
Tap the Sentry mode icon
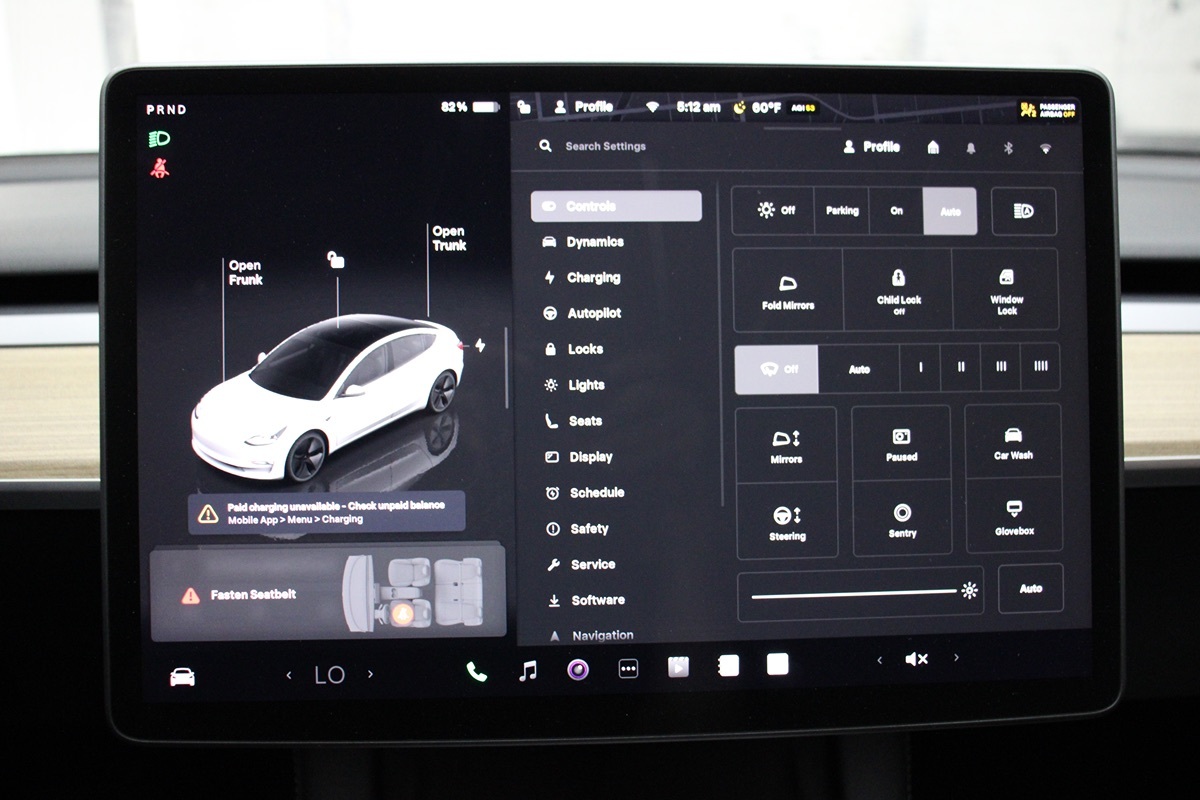[x=902, y=518]
